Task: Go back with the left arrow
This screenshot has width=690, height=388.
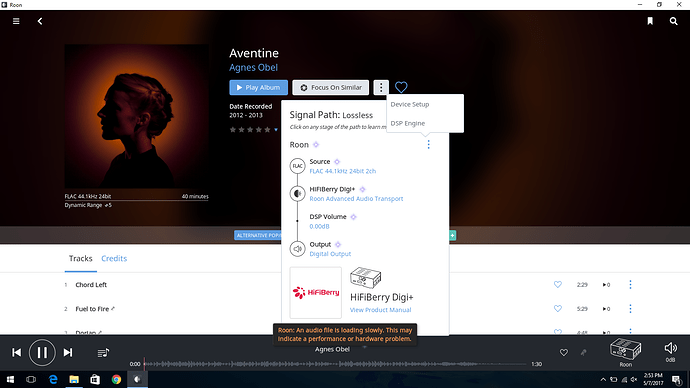Action: click(40, 21)
